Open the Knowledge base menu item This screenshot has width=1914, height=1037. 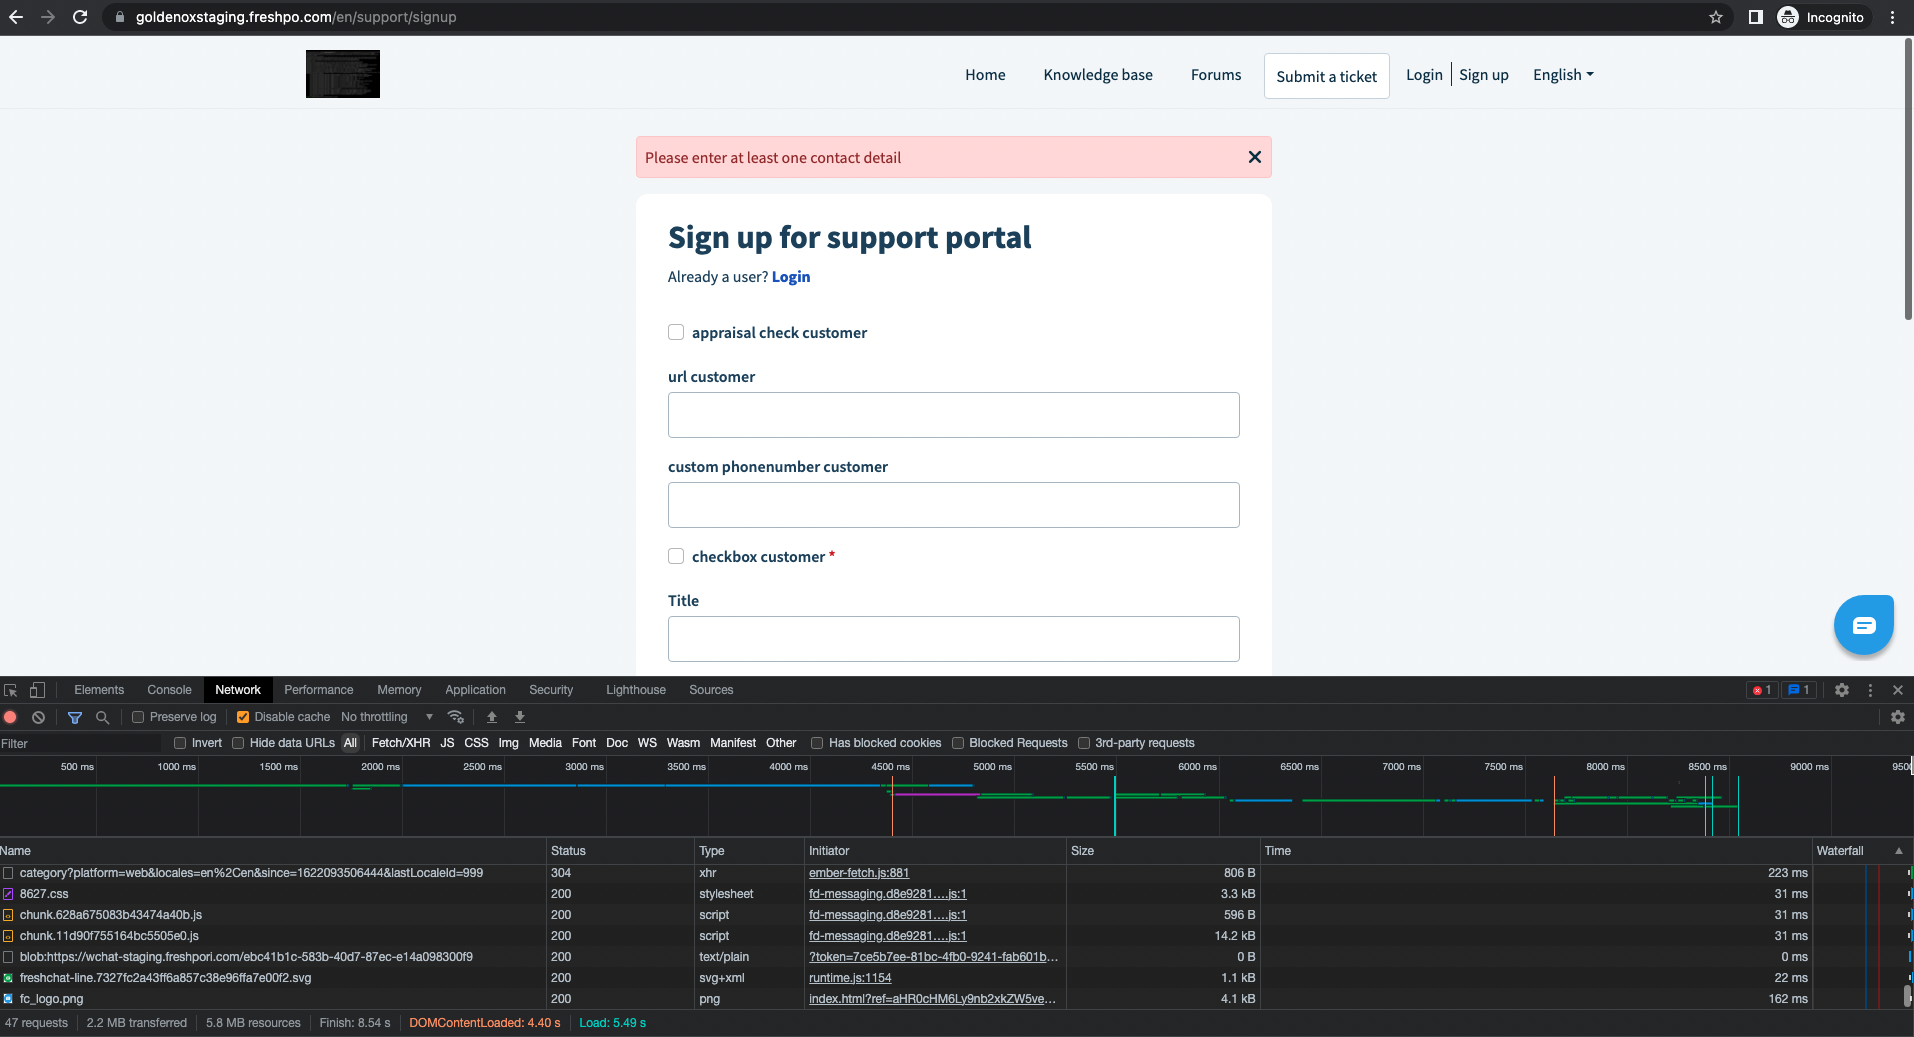1097,75
